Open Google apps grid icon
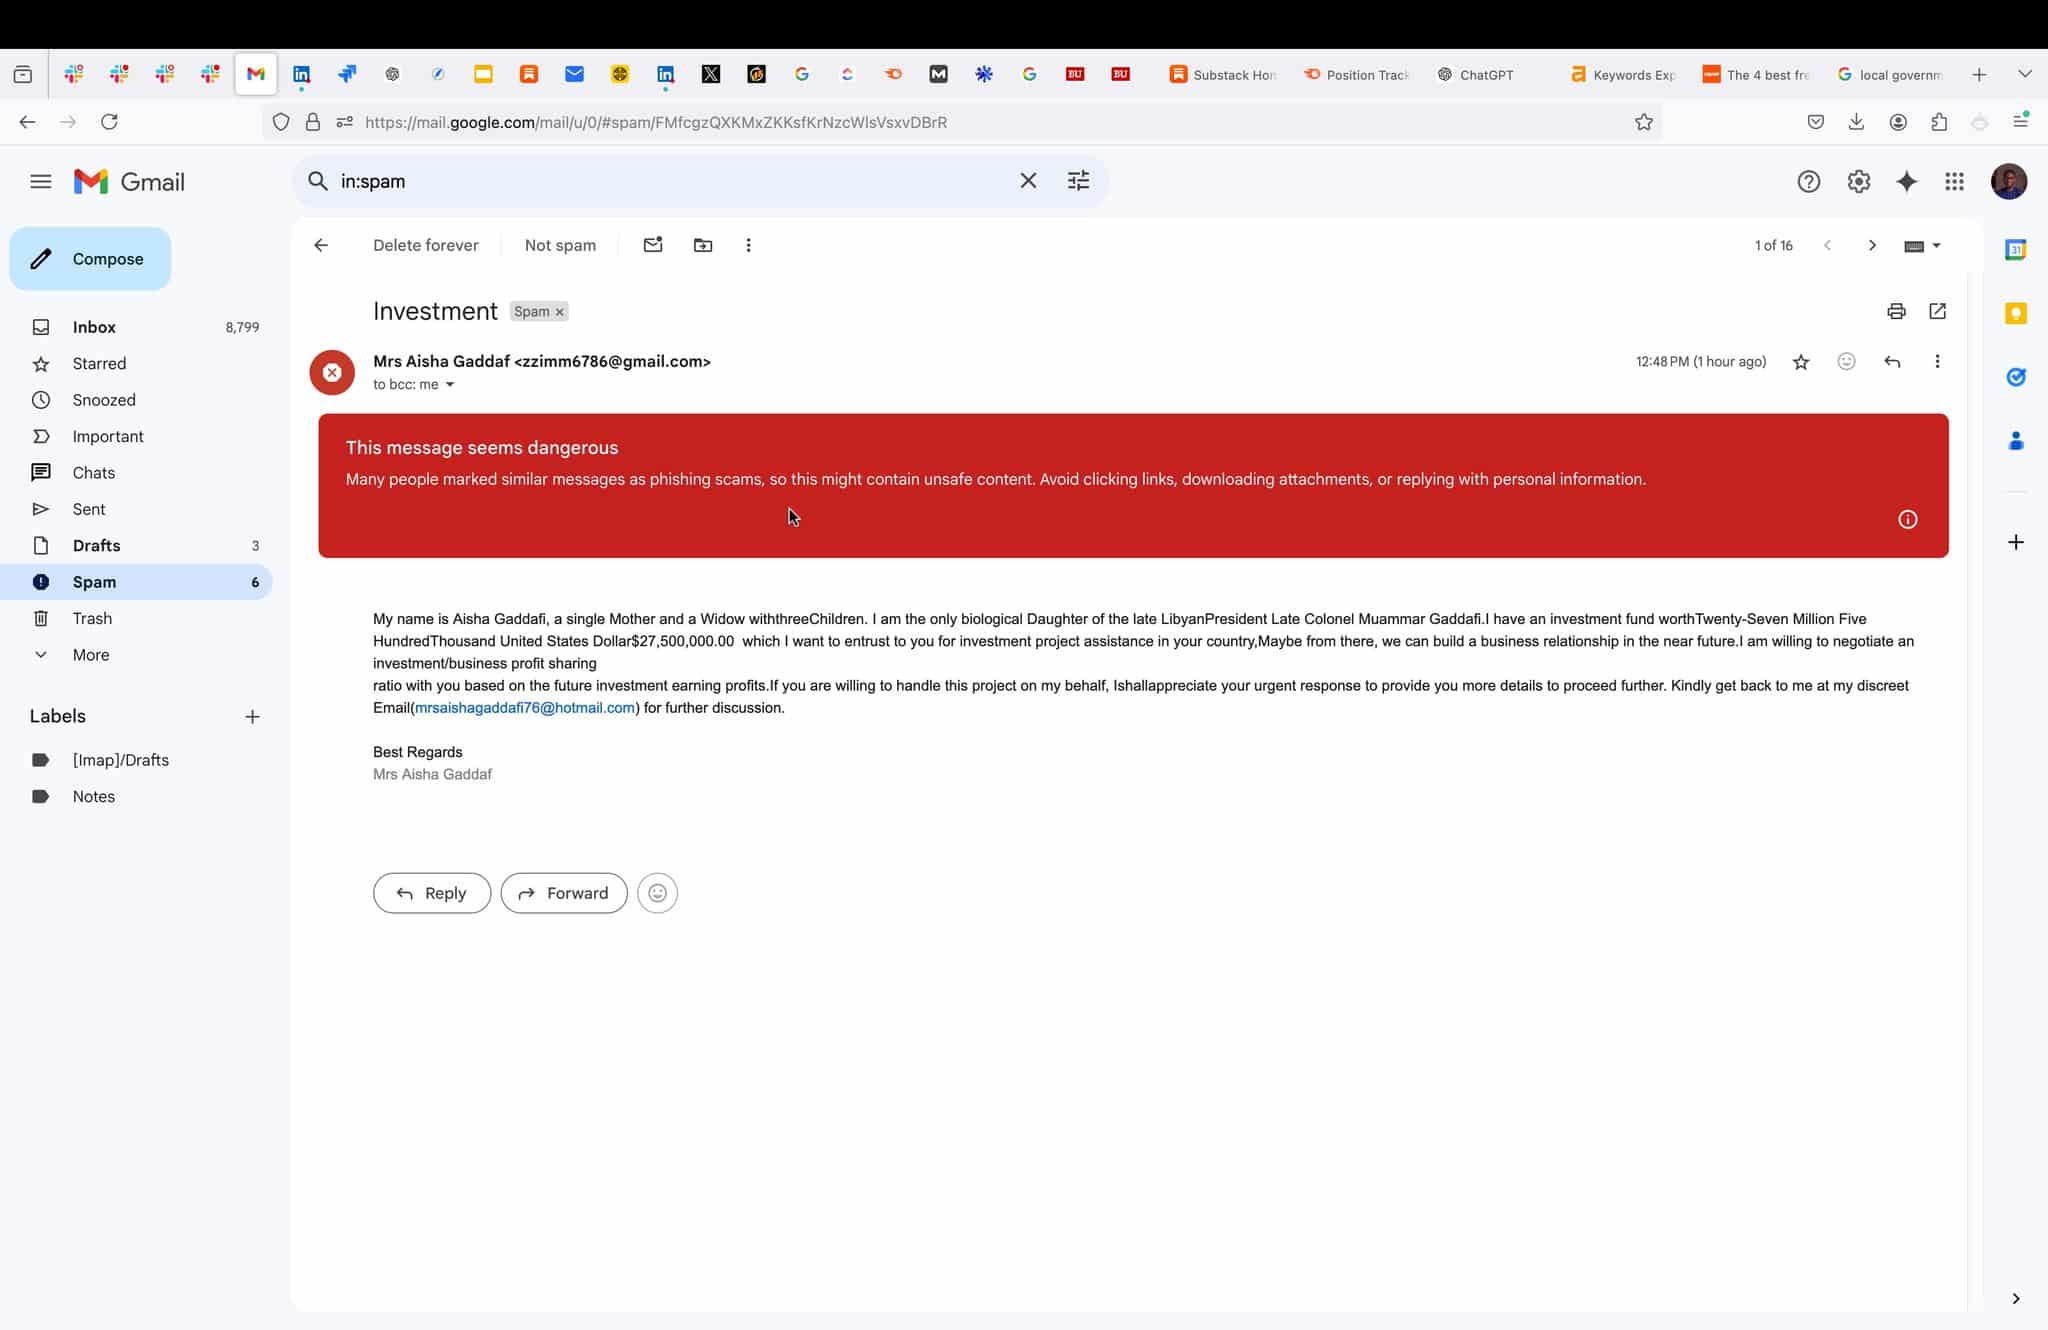The image size is (2048, 1330). pyautogui.click(x=1954, y=181)
